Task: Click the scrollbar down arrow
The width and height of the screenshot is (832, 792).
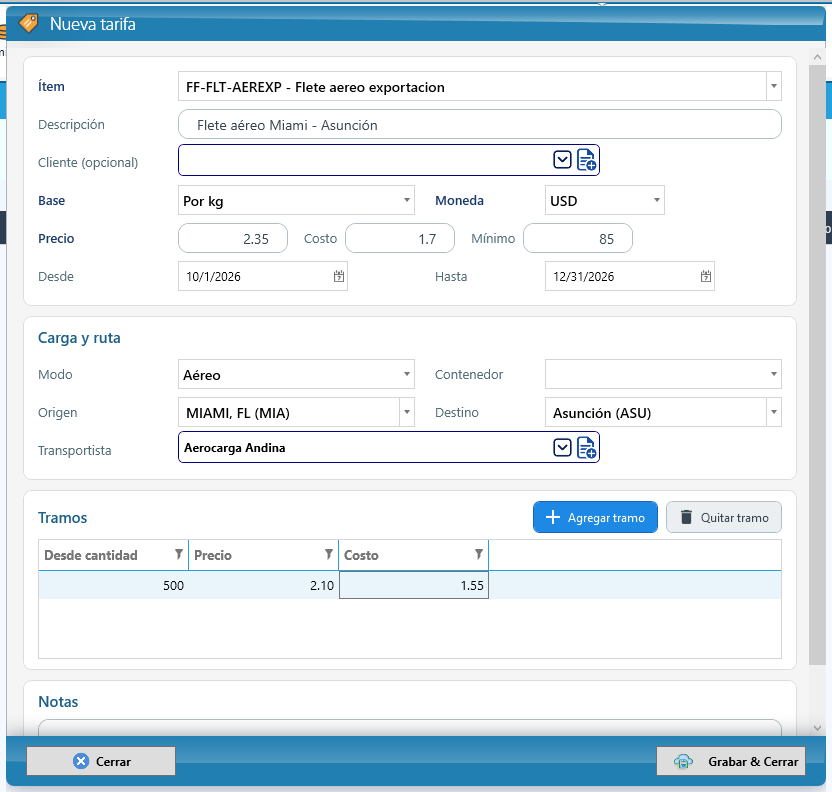Action: [x=817, y=728]
